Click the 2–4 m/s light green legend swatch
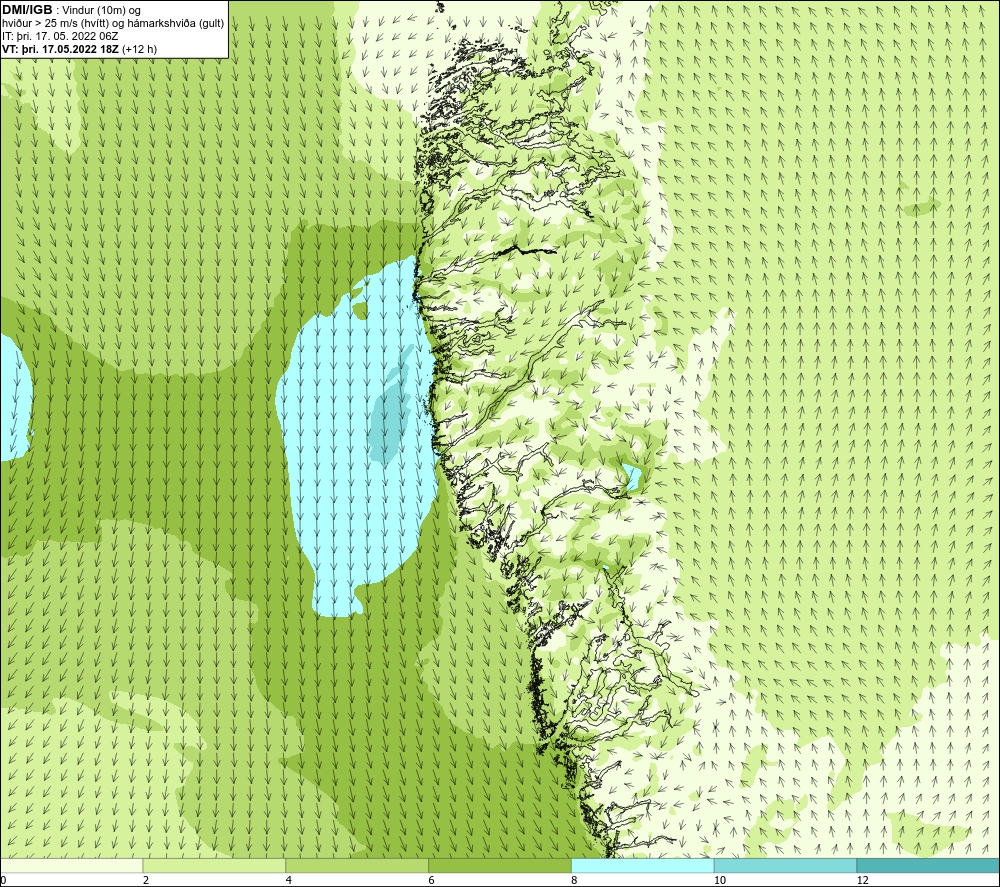1000x887 pixels. click(214, 865)
